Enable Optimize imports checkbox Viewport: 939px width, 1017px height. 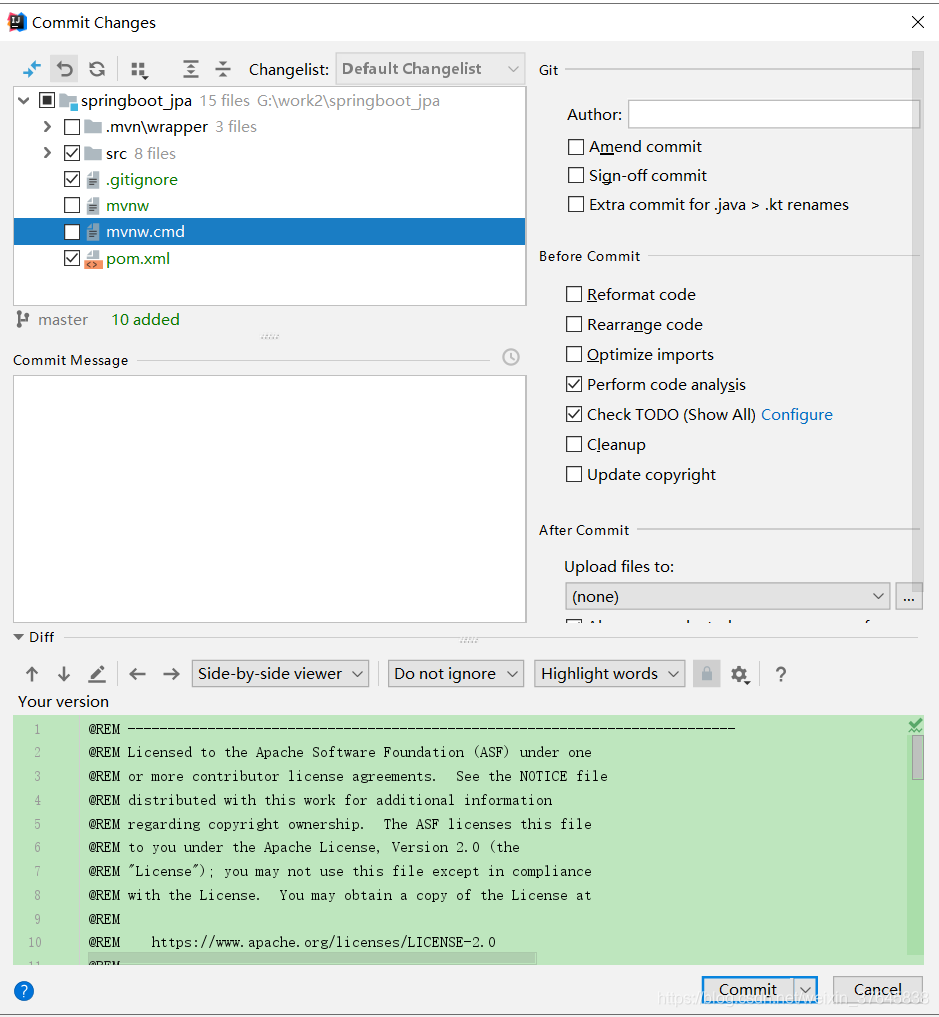pyautogui.click(x=574, y=354)
